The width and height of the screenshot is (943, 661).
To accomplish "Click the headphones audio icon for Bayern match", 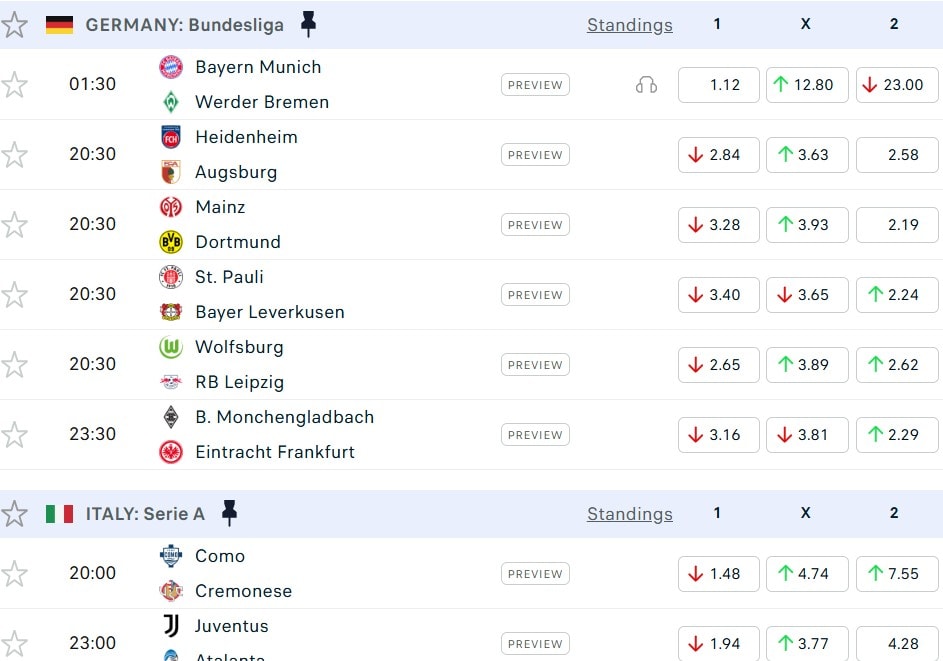I will point(646,85).
